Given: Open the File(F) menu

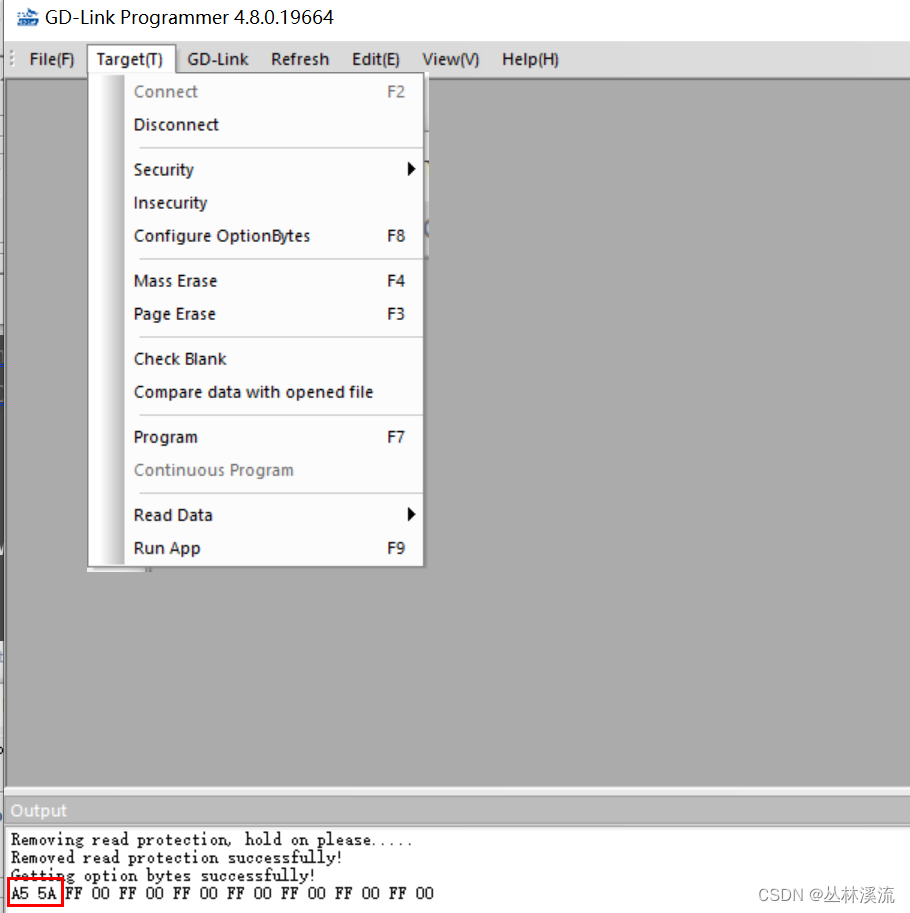Looking at the screenshot, I should pyautogui.click(x=52, y=59).
